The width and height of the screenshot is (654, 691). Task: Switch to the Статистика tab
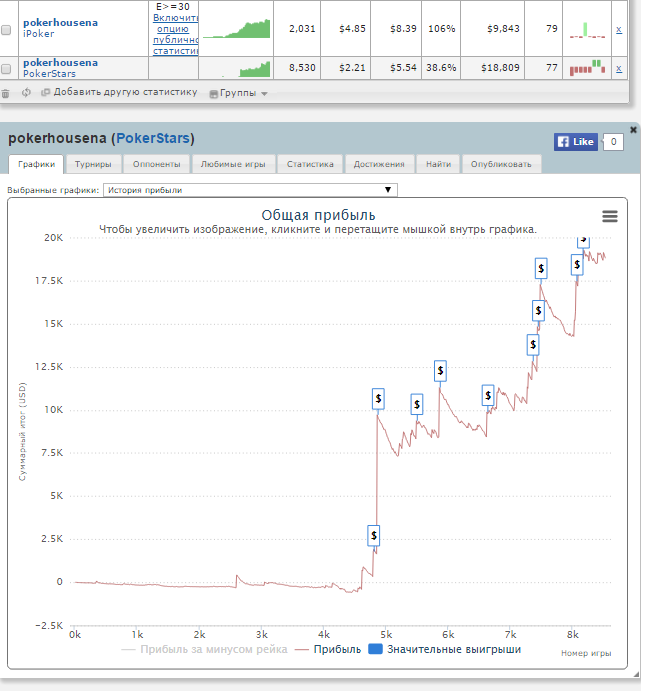(x=310, y=164)
